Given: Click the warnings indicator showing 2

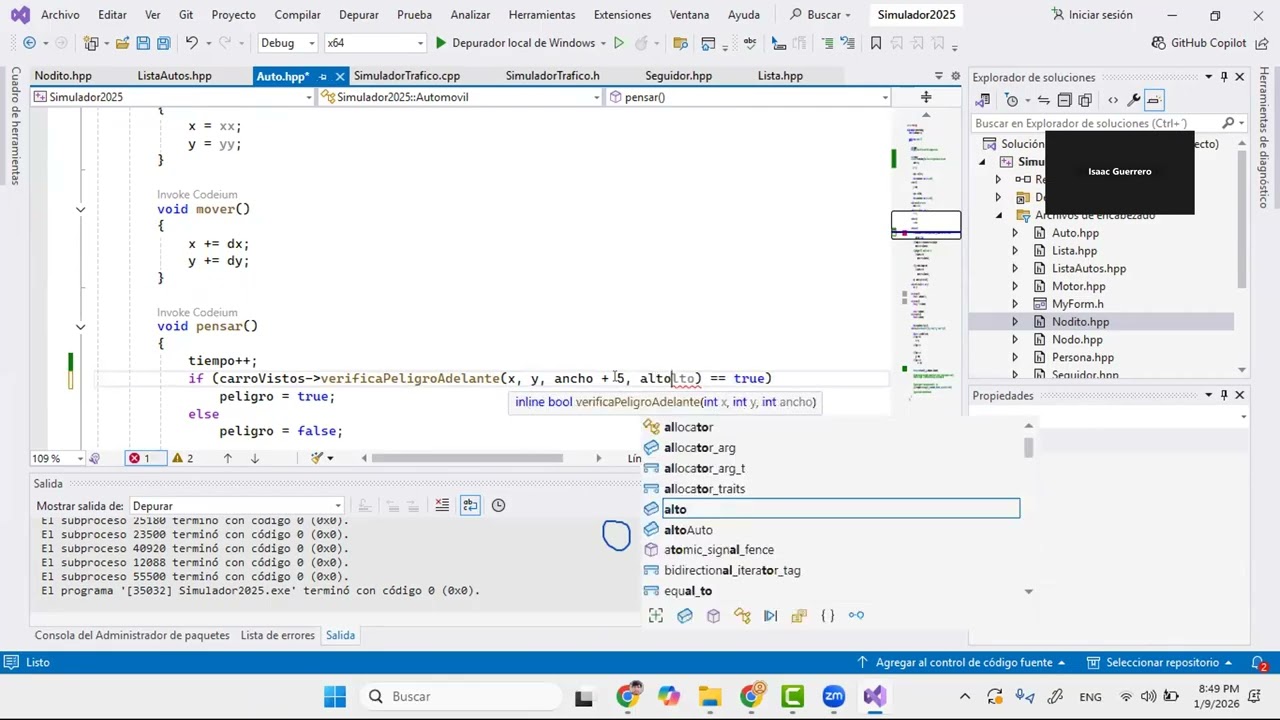Looking at the screenshot, I should click(182, 458).
